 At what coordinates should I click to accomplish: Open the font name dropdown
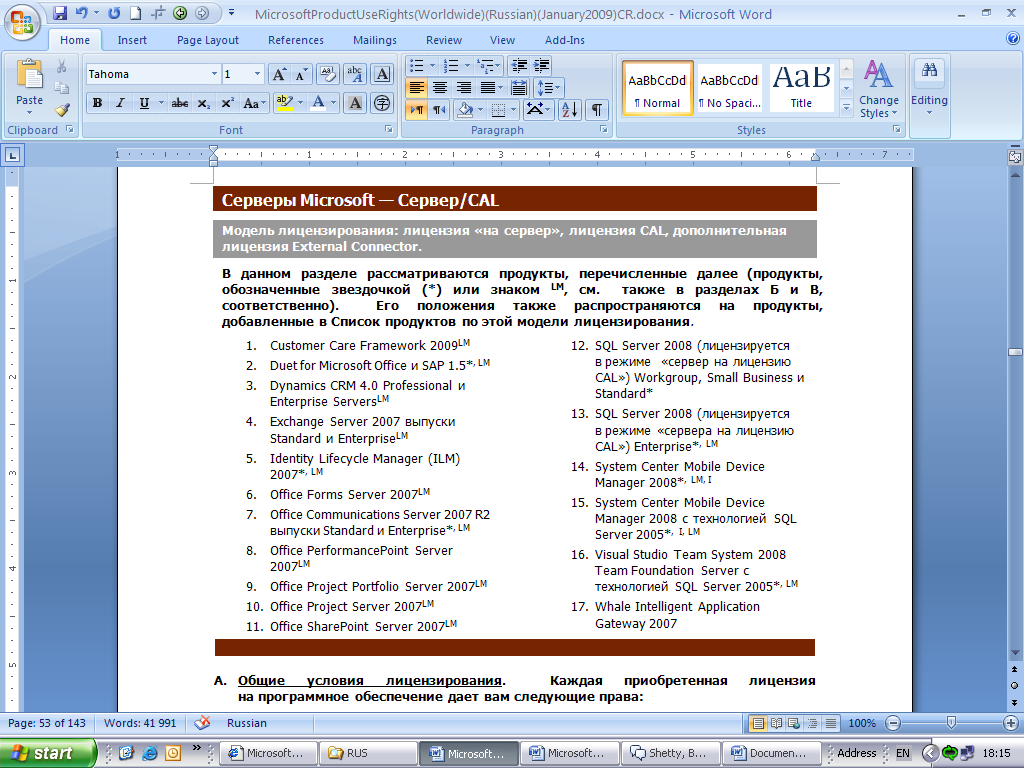click(x=214, y=74)
